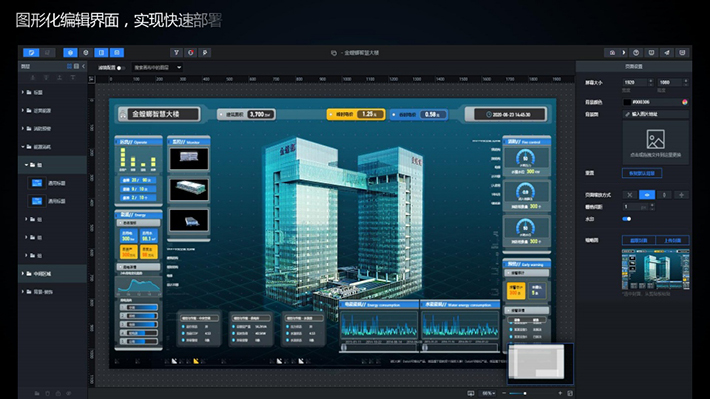Screen dimensions: 710x399
Task: Click the restore default background button
Action: 642,173
